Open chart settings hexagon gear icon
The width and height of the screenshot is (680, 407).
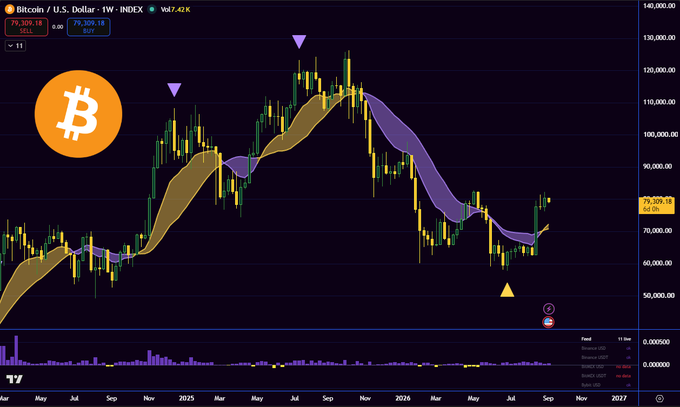pos(660,398)
